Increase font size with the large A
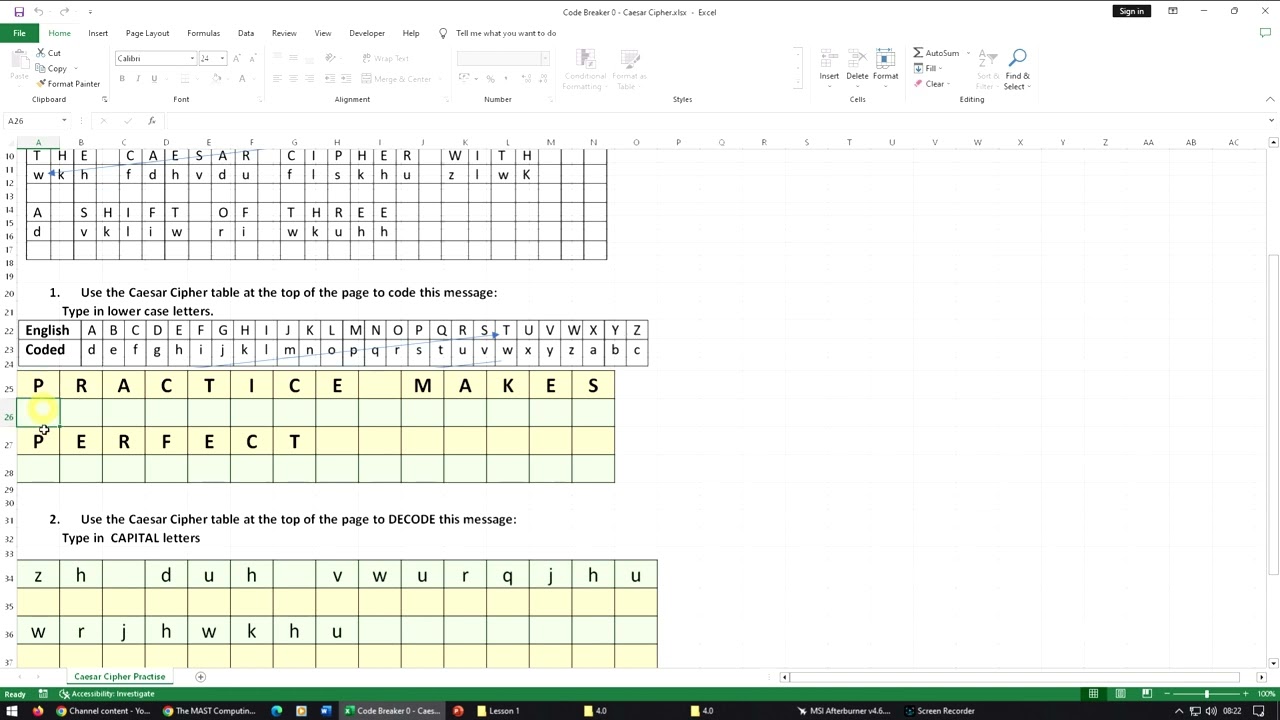This screenshot has width=1280, height=720. 237,58
